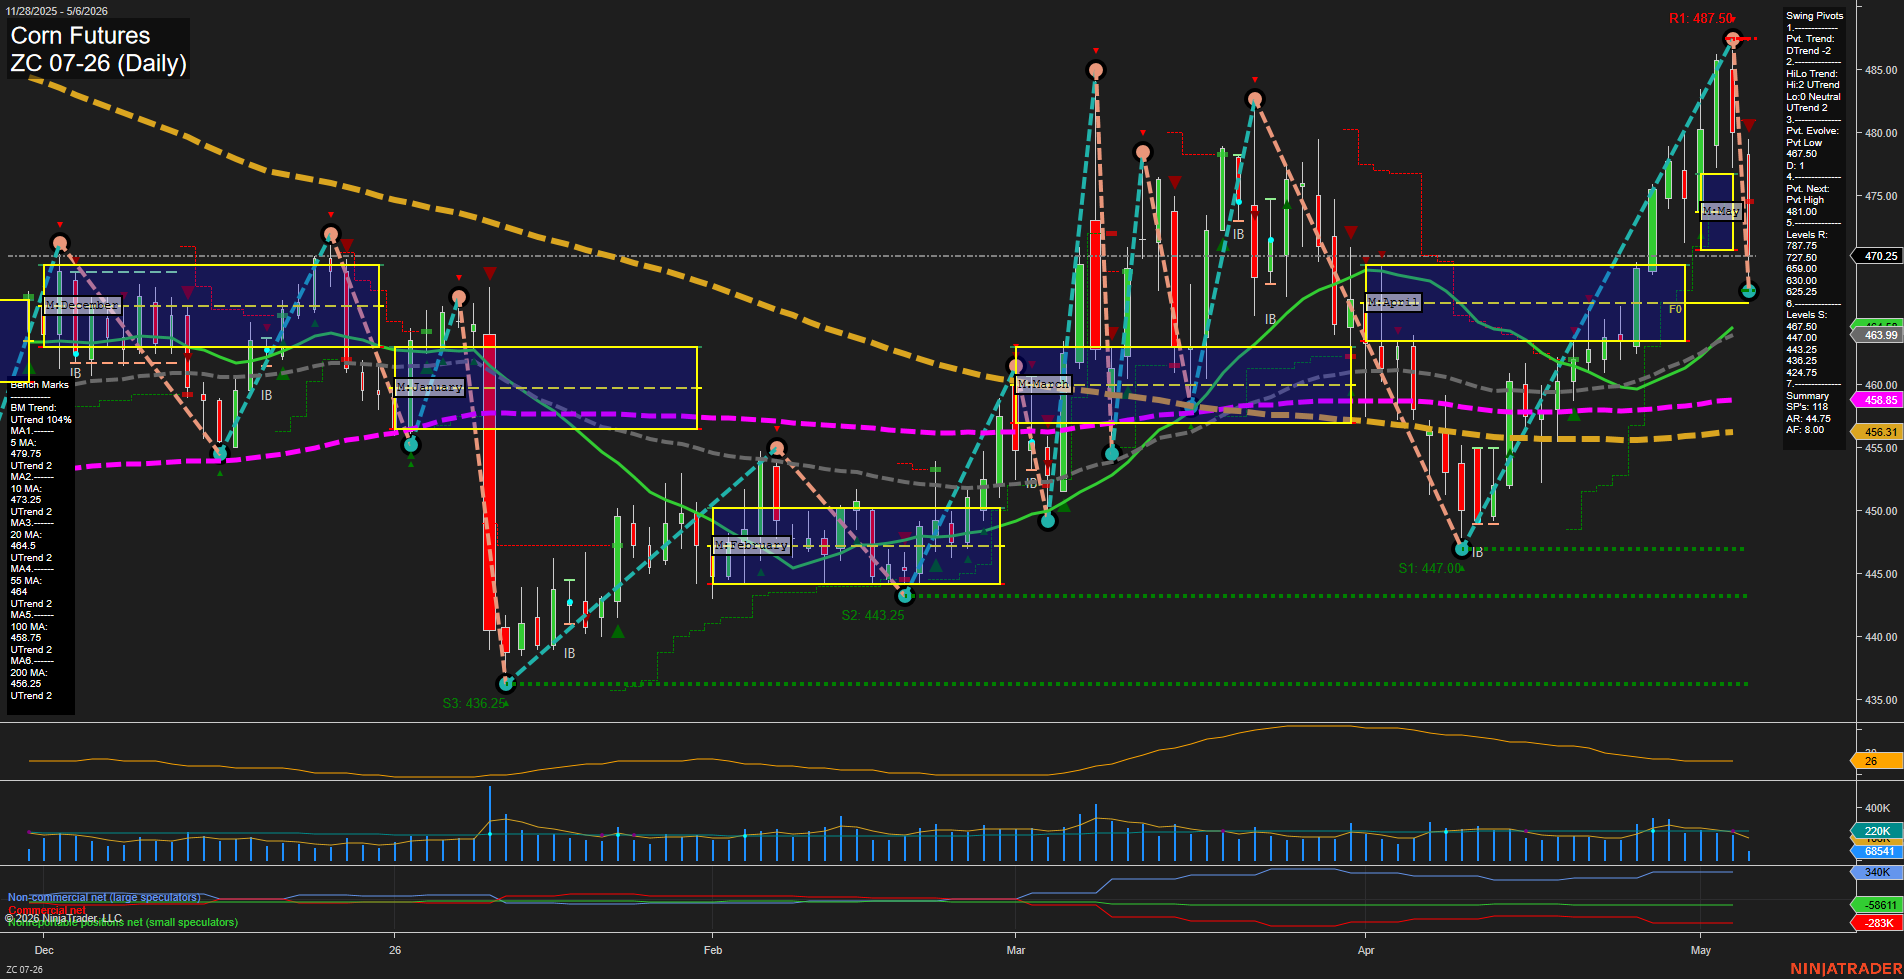
Task: Click the S2: 443.25 support label
Action: tap(873, 615)
